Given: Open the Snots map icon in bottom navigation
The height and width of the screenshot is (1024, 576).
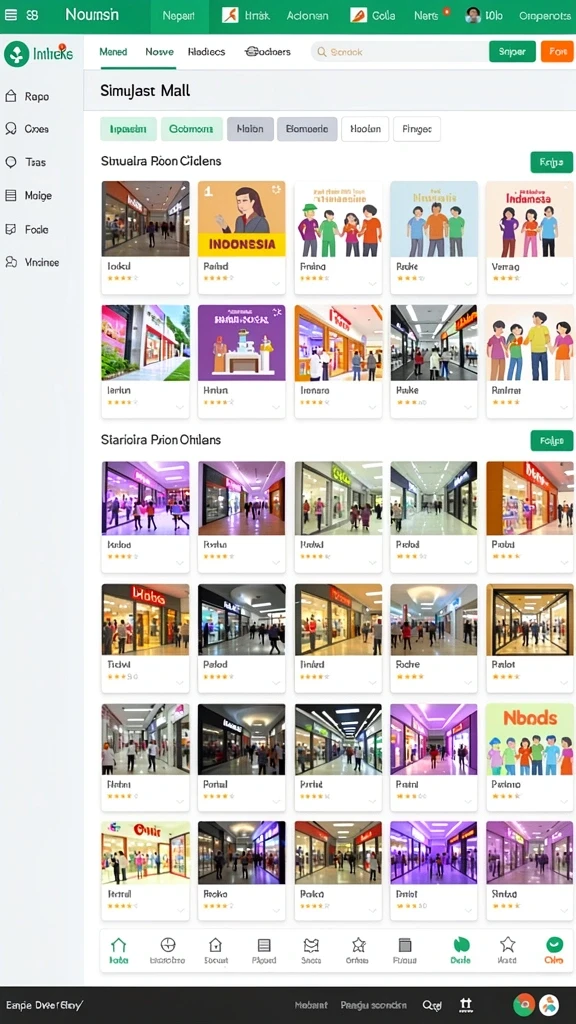Looking at the screenshot, I should tap(312, 945).
